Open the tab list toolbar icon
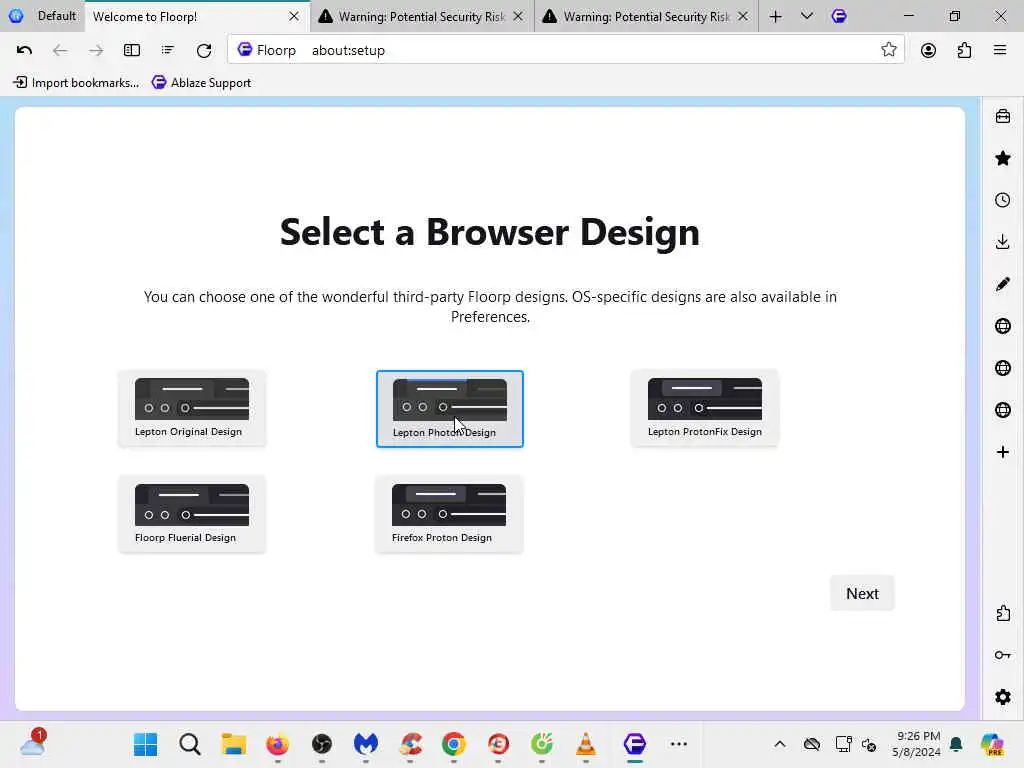Image resolution: width=1024 pixels, height=768 pixels. point(168,50)
